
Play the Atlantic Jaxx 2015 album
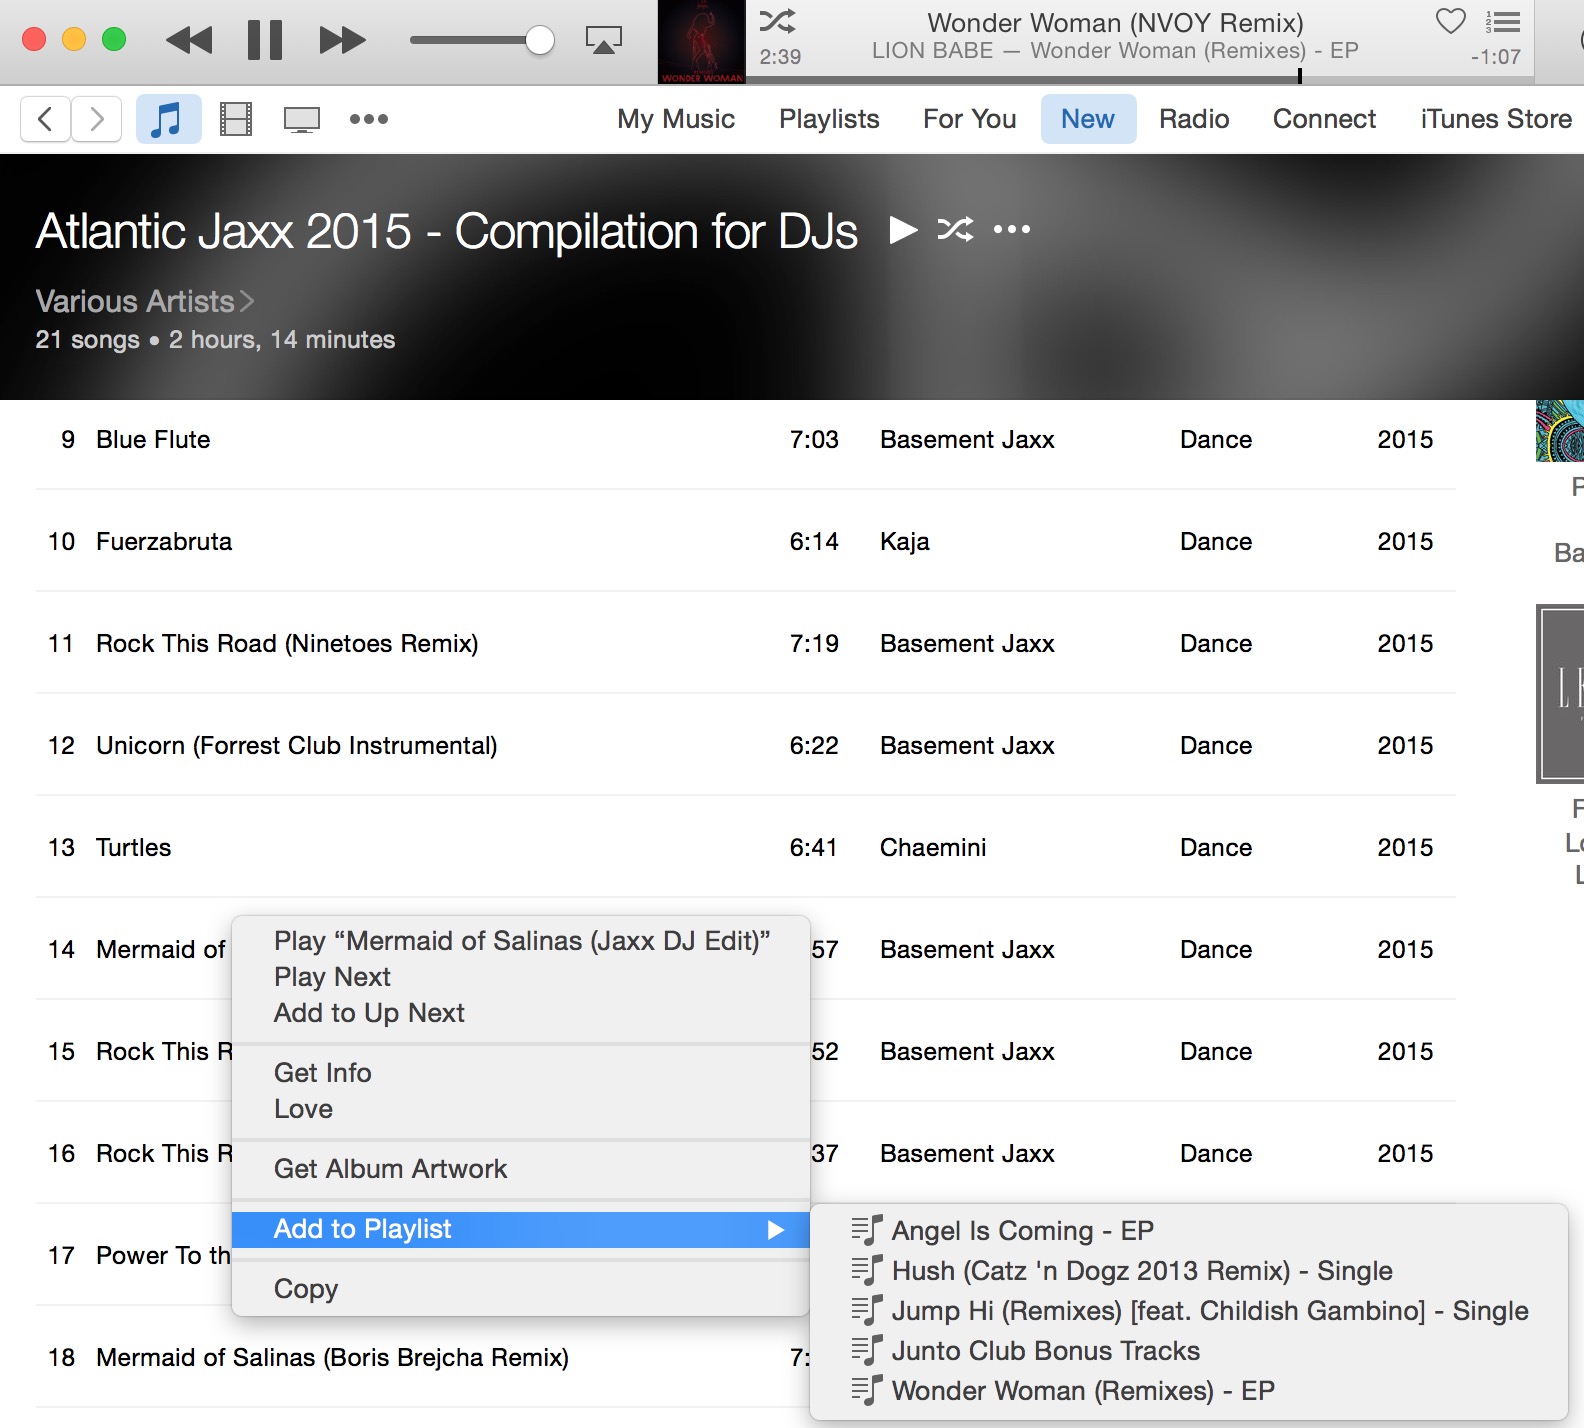point(903,230)
